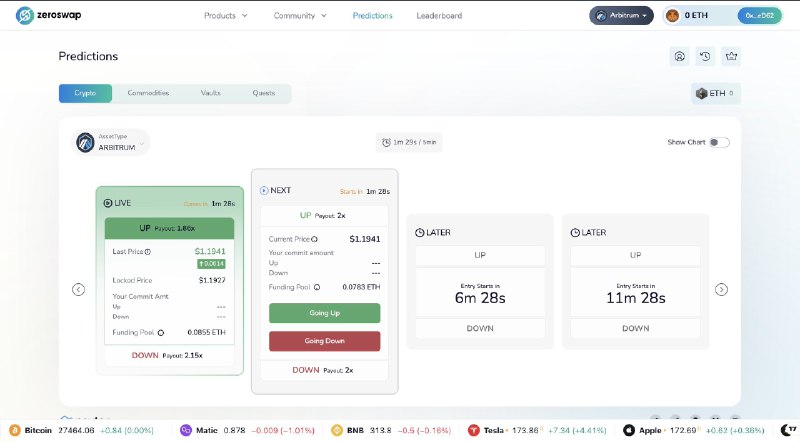Click the info icon beside Last Price

147,252
